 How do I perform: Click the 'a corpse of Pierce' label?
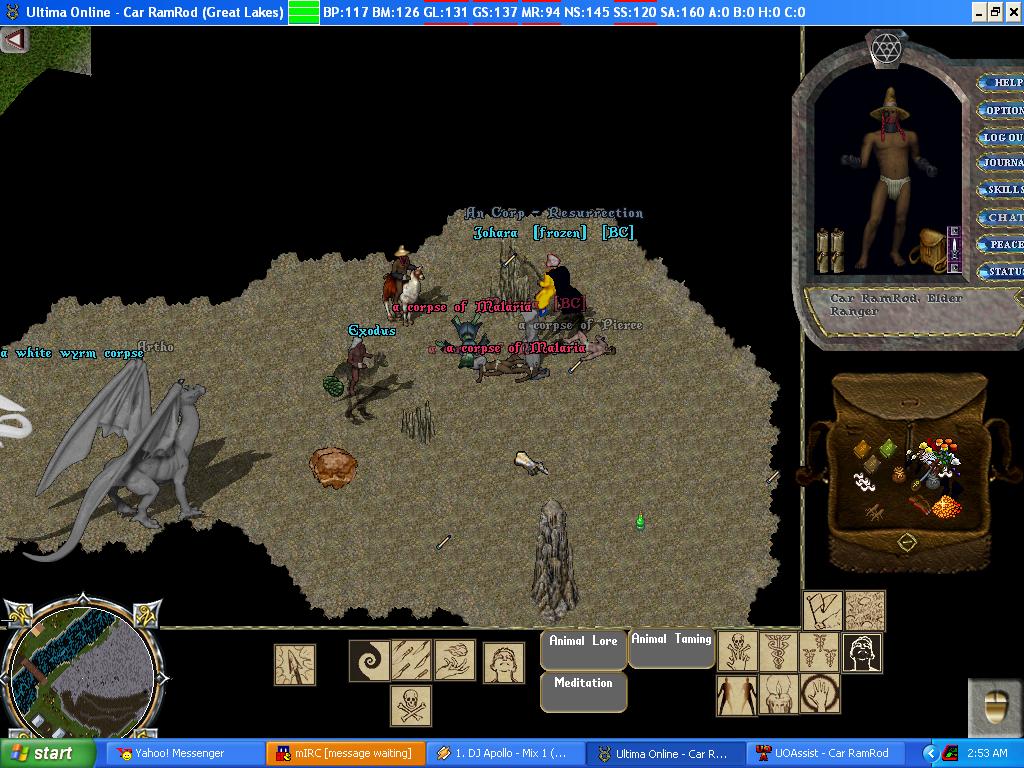click(581, 325)
